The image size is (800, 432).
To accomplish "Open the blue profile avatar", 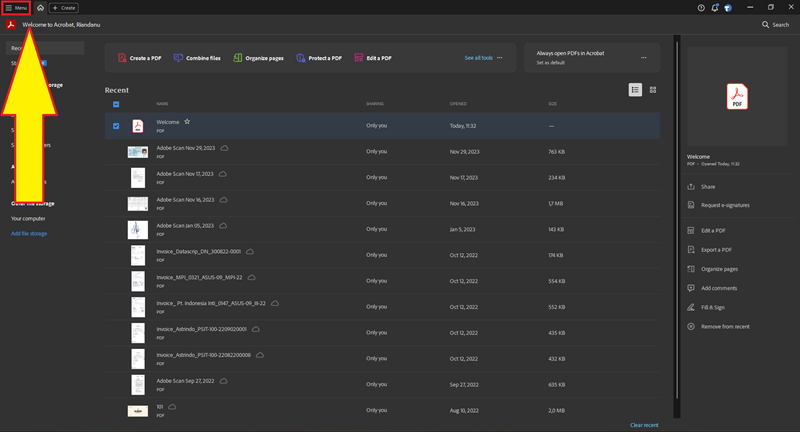I will click(728, 8).
